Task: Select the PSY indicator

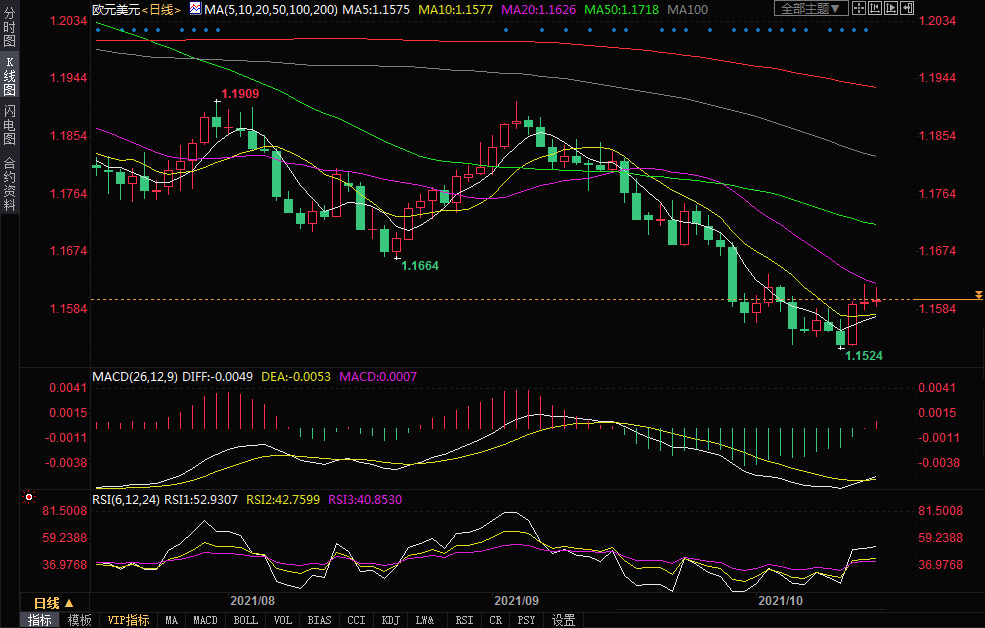Action: click(x=526, y=620)
